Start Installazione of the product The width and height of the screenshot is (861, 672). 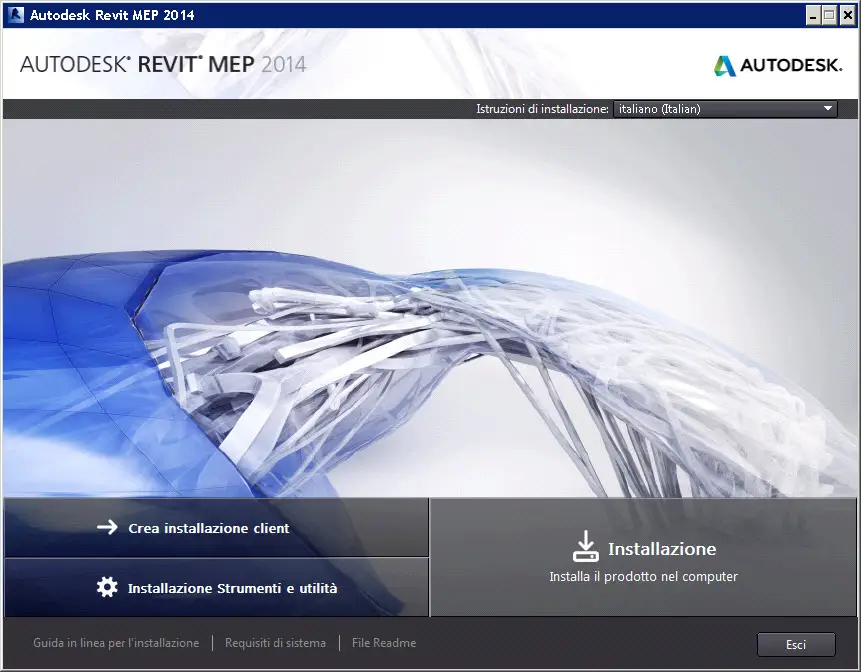(x=643, y=557)
